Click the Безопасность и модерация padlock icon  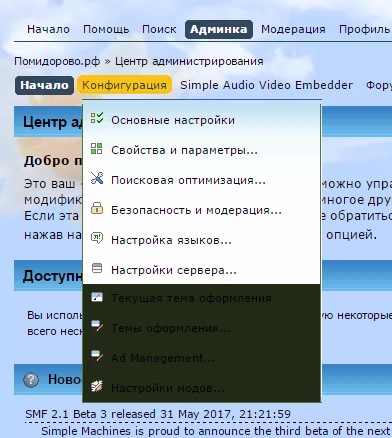coord(97,208)
